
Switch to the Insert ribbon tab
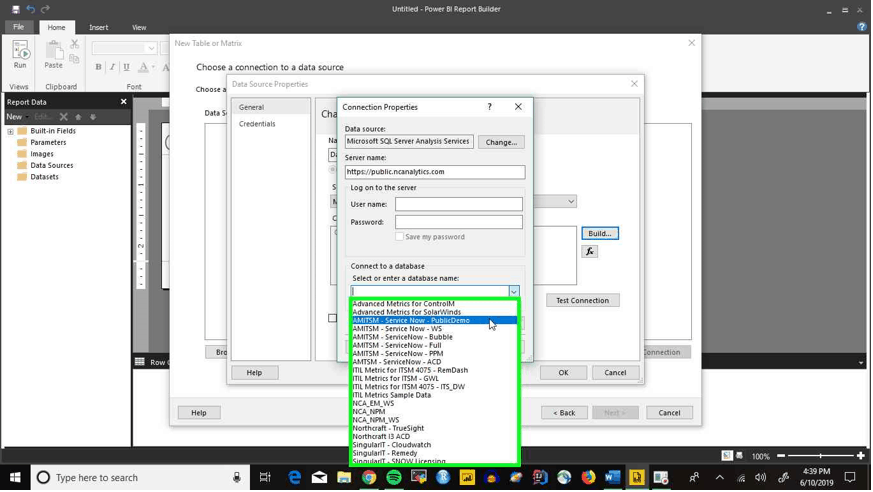pos(99,27)
